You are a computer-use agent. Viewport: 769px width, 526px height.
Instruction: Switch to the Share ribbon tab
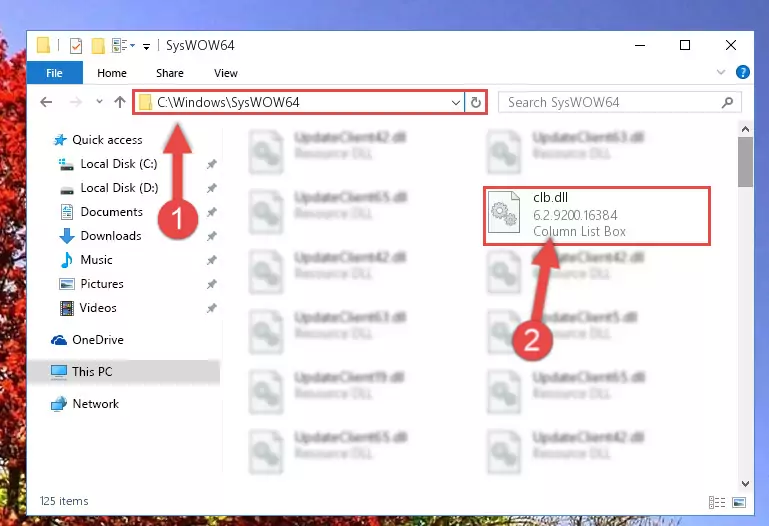coord(170,73)
